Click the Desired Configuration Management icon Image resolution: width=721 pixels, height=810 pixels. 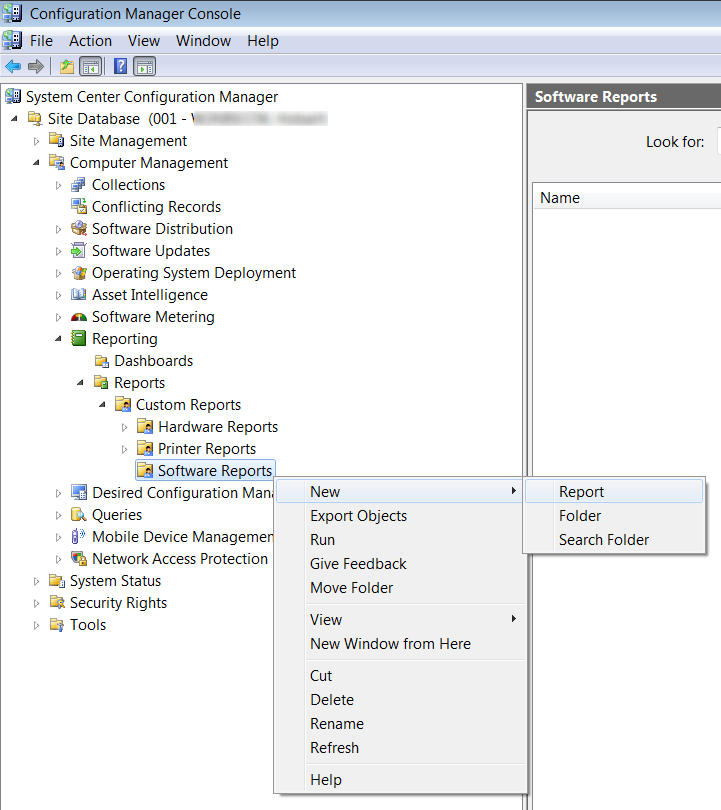(79, 492)
